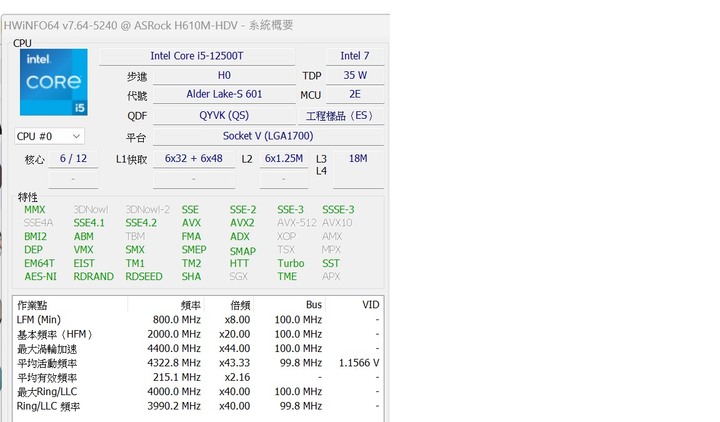Select the LFM (Min) row

pos(198,320)
